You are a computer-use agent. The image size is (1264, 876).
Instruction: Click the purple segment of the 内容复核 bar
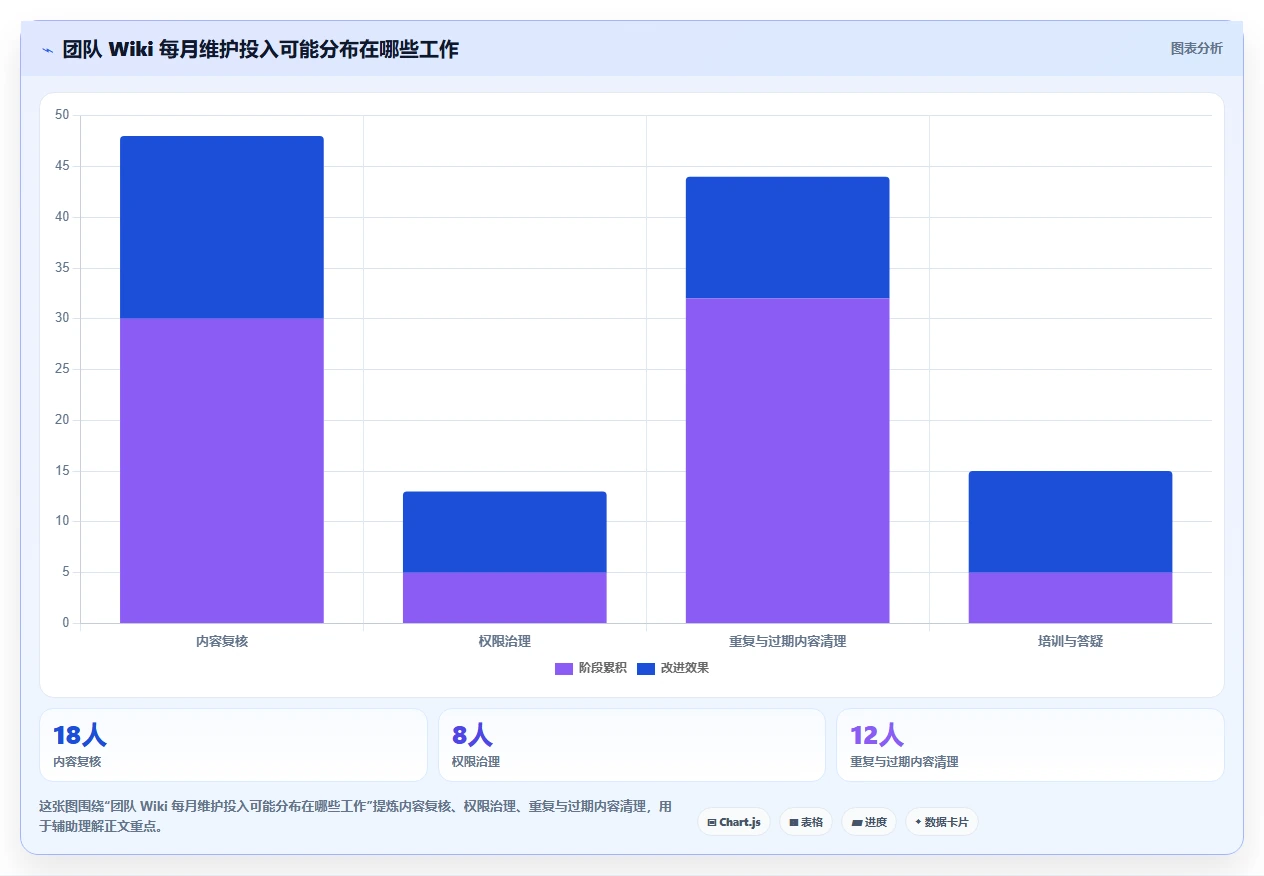tap(222, 470)
